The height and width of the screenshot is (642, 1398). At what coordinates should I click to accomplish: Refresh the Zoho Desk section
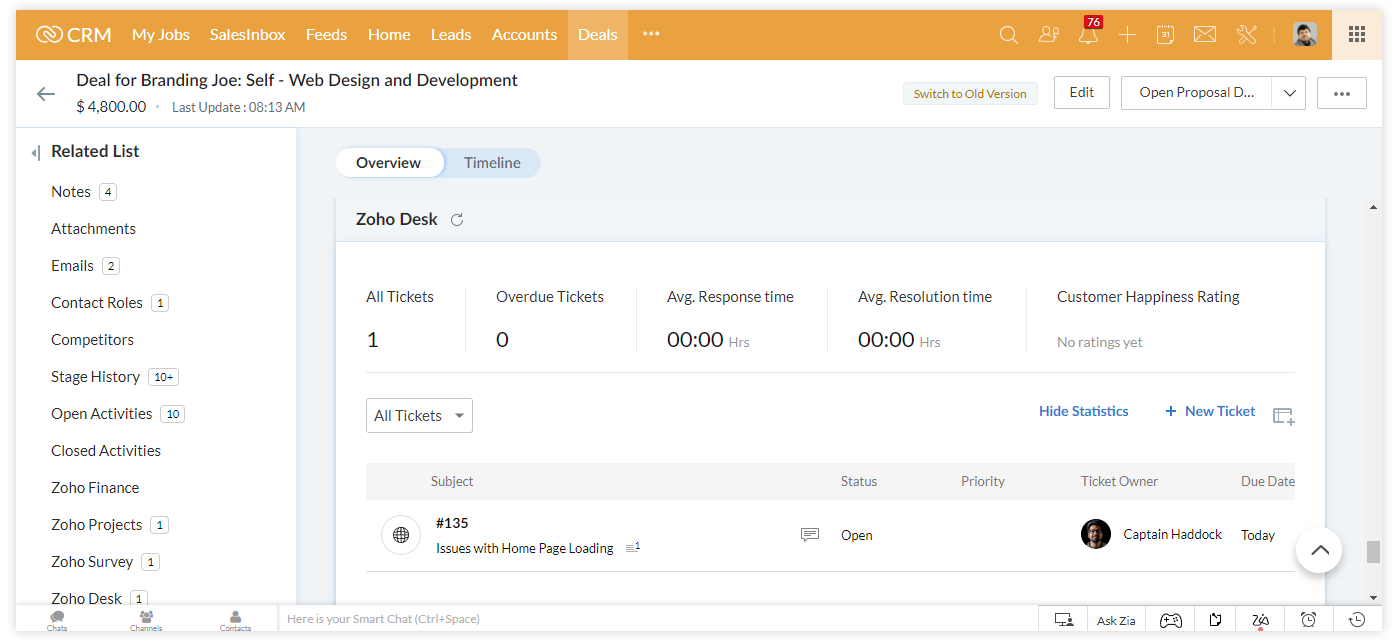coord(457,220)
